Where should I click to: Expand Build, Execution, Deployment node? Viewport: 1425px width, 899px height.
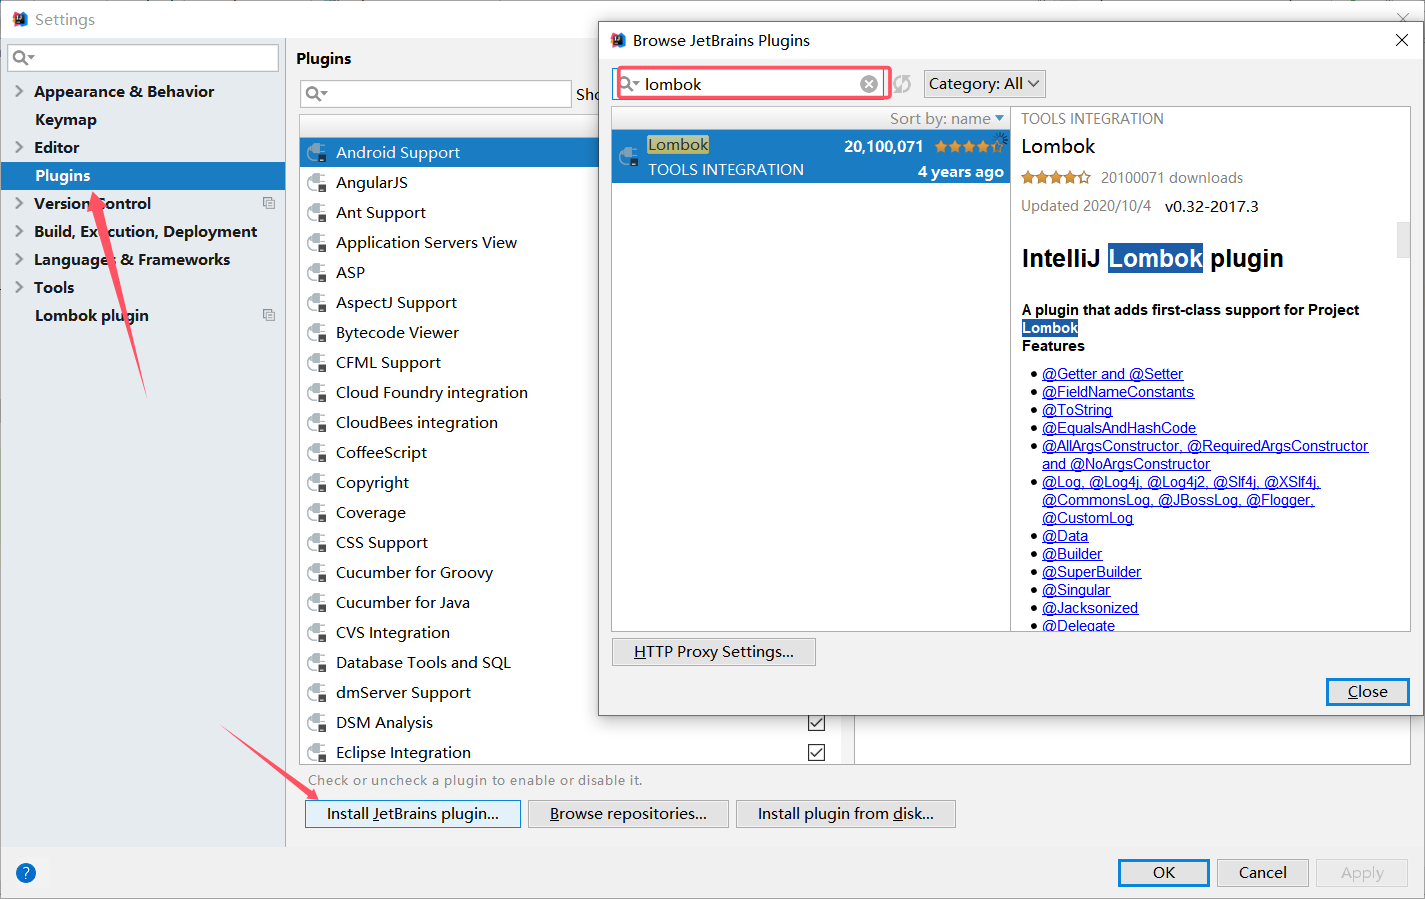(19, 231)
